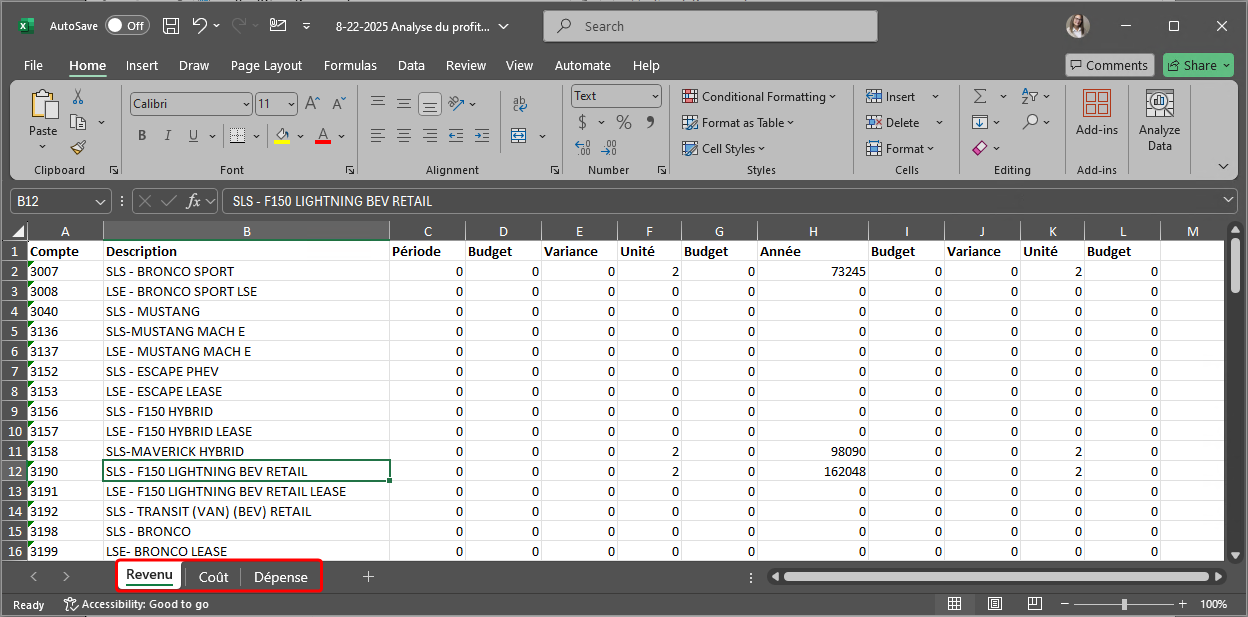The image size is (1248, 617).
Task: Click the Save icon in title bar
Action: (x=171, y=26)
